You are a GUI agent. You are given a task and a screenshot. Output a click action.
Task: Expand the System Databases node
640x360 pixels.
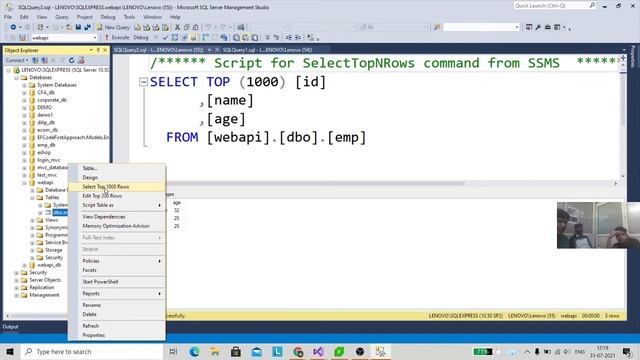[24, 85]
